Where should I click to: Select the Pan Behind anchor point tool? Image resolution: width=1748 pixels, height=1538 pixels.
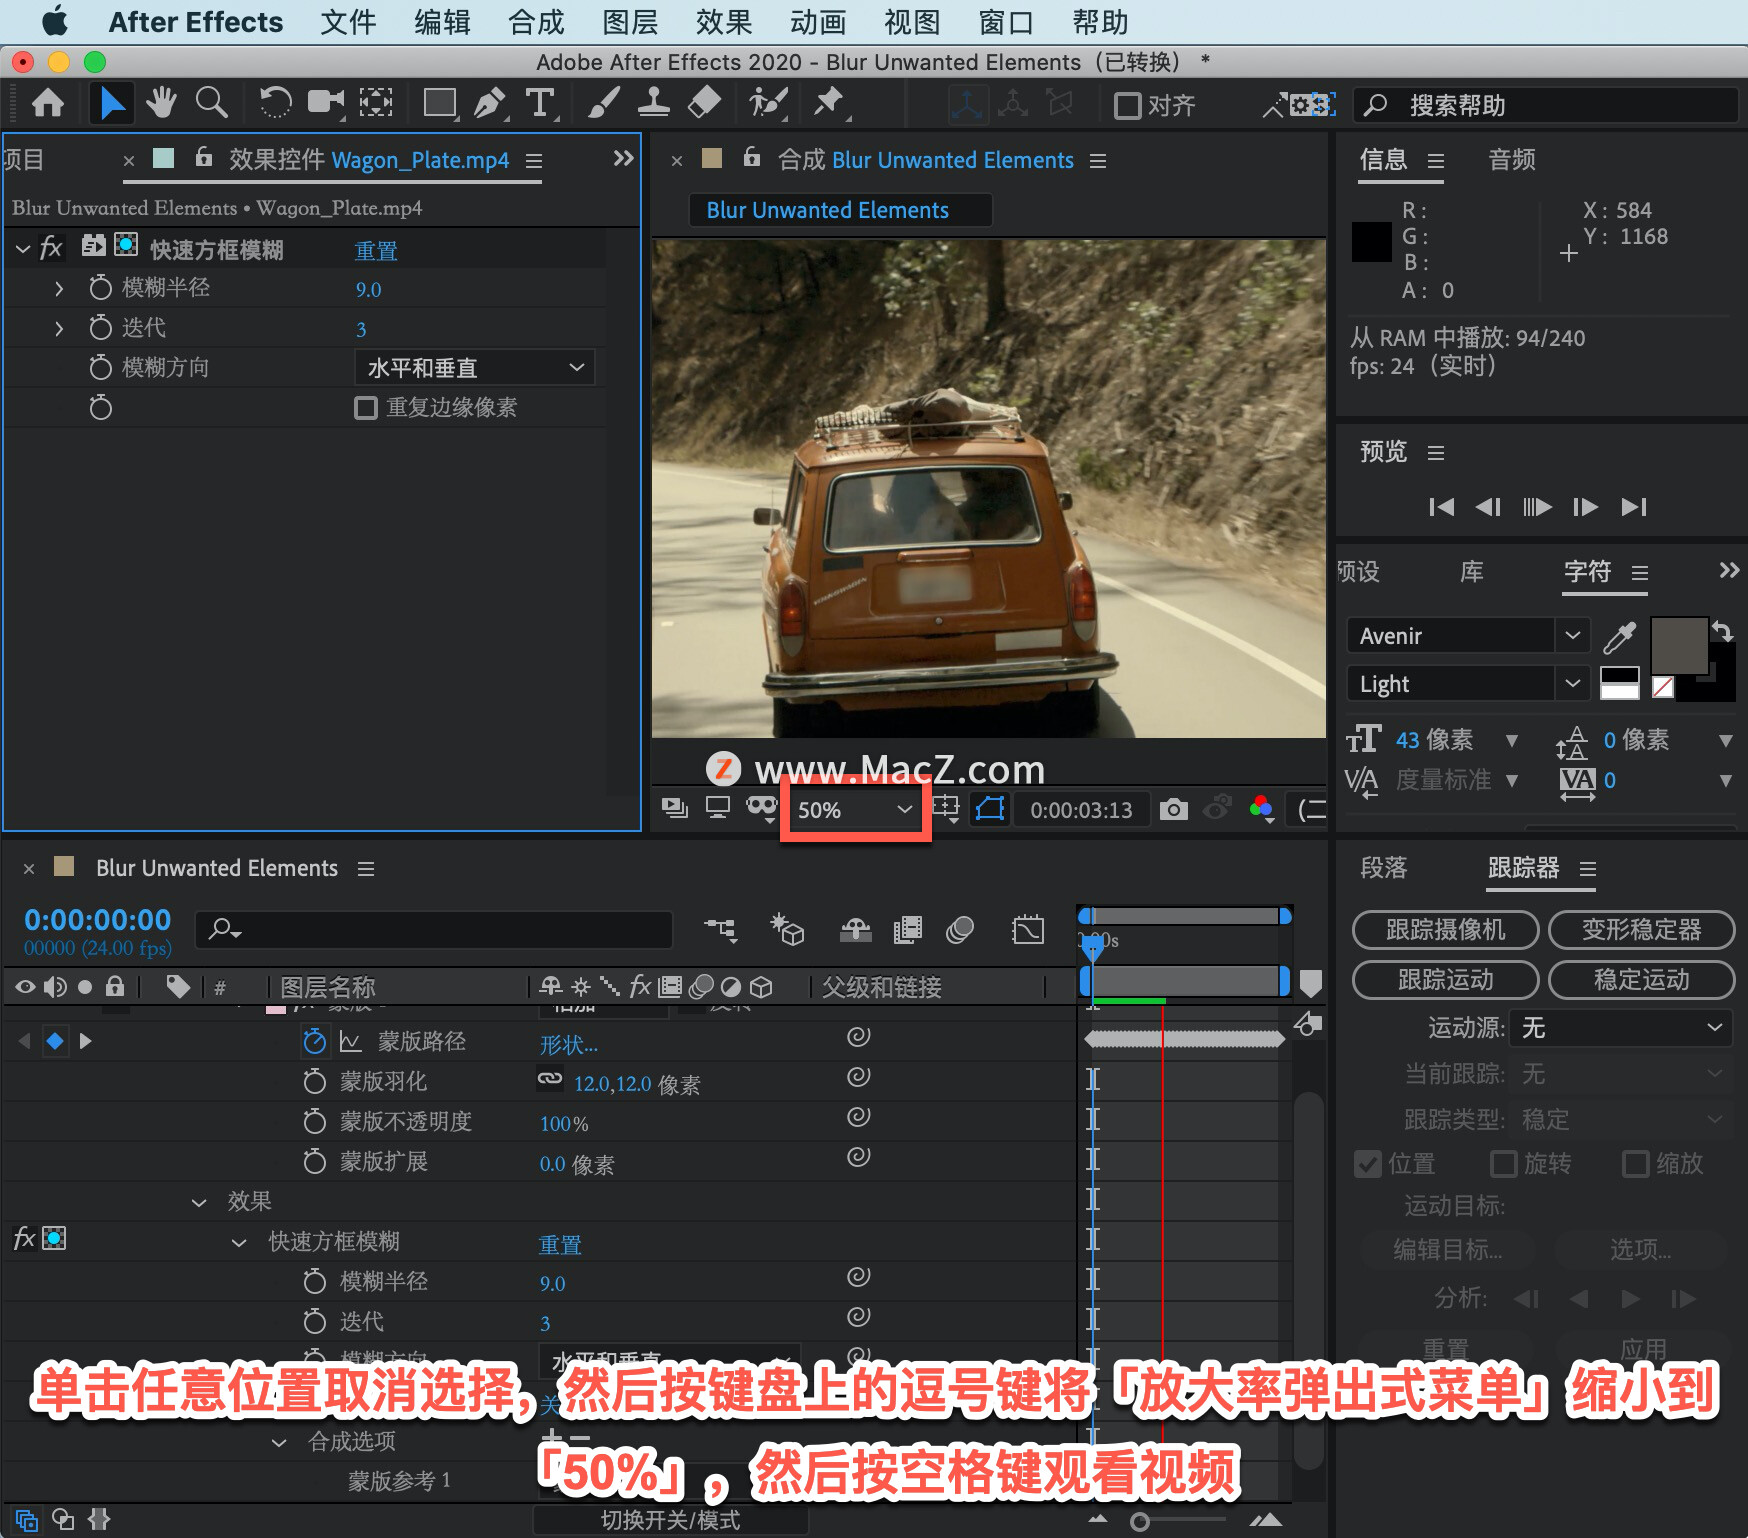click(x=376, y=103)
